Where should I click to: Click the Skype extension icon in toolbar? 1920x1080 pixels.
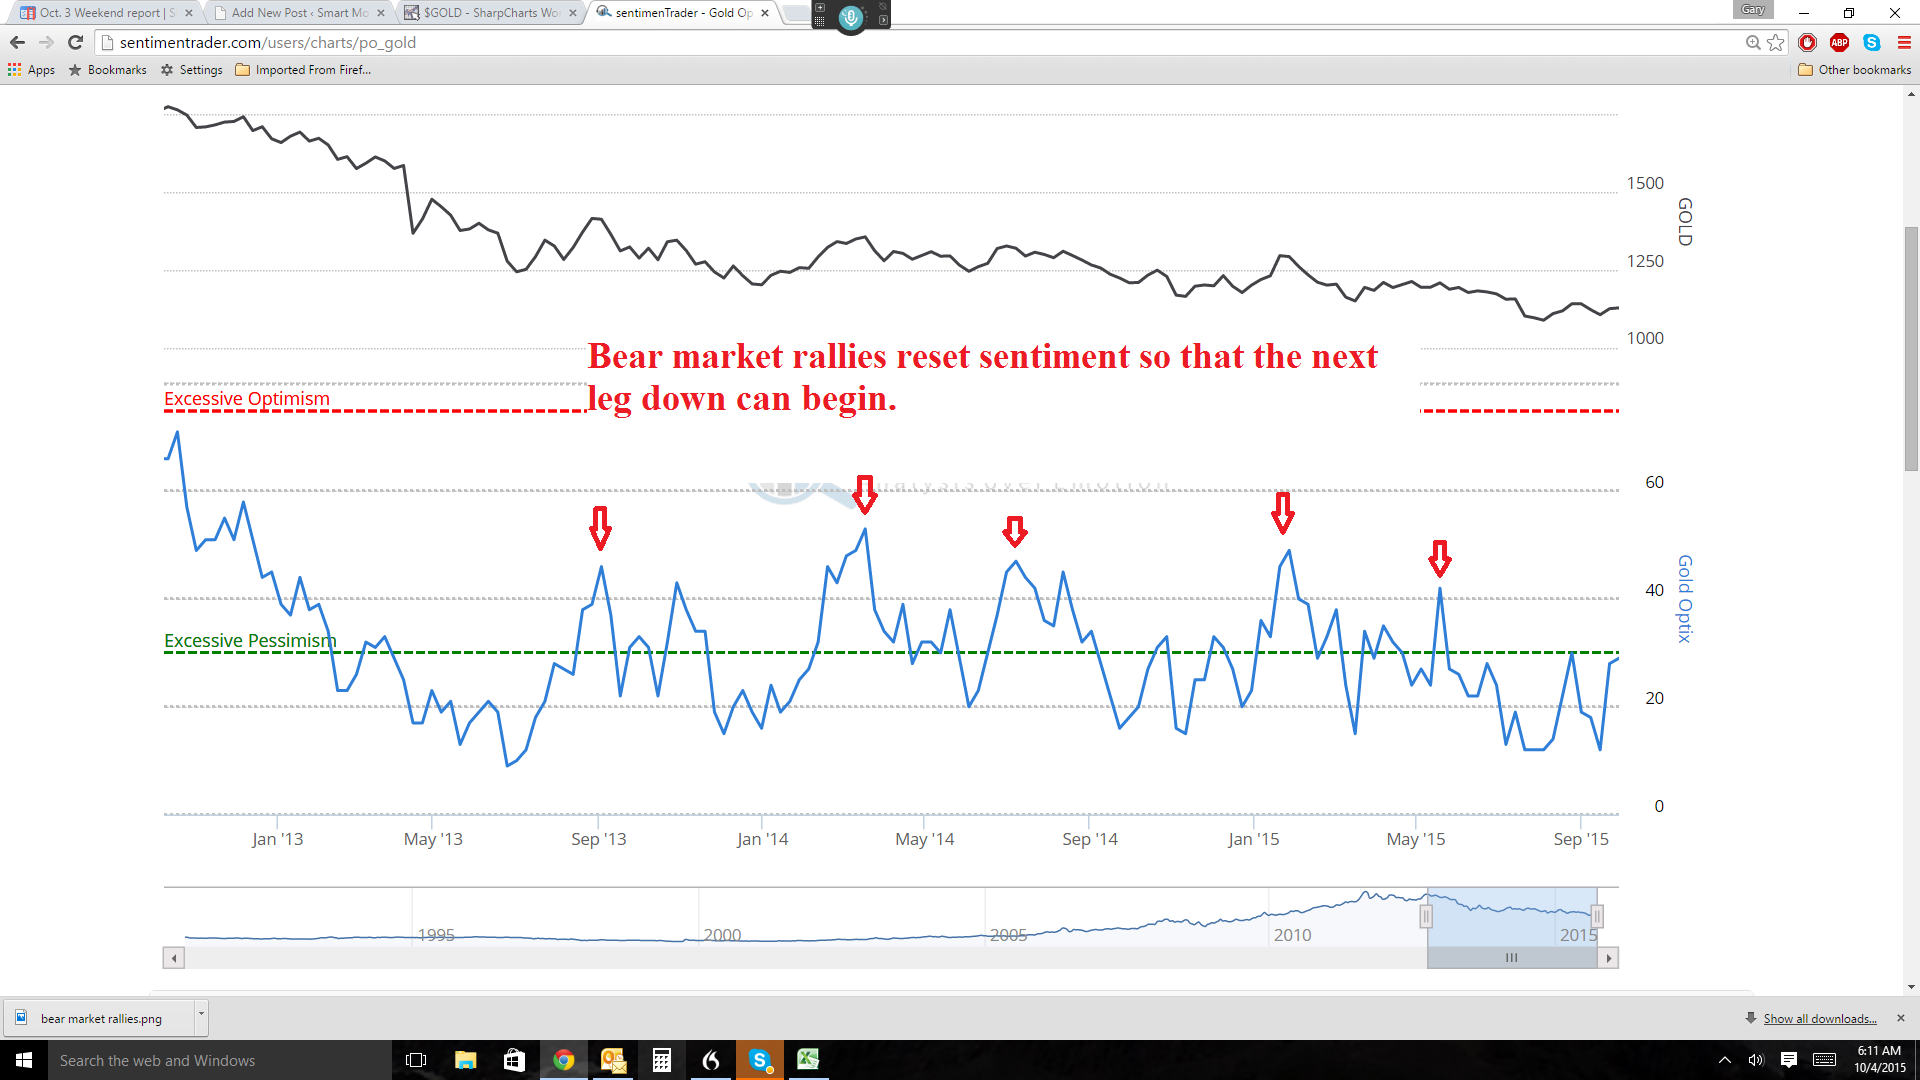point(1872,42)
